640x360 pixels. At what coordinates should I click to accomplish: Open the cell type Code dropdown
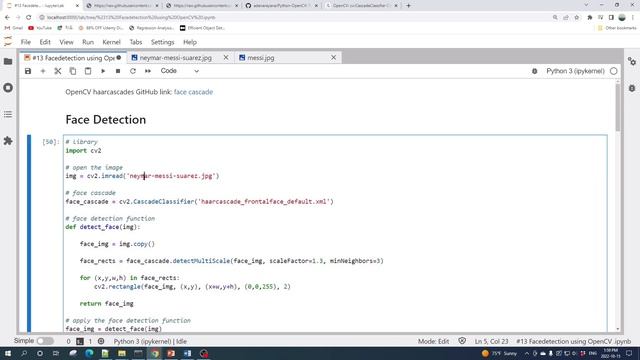click(180, 71)
